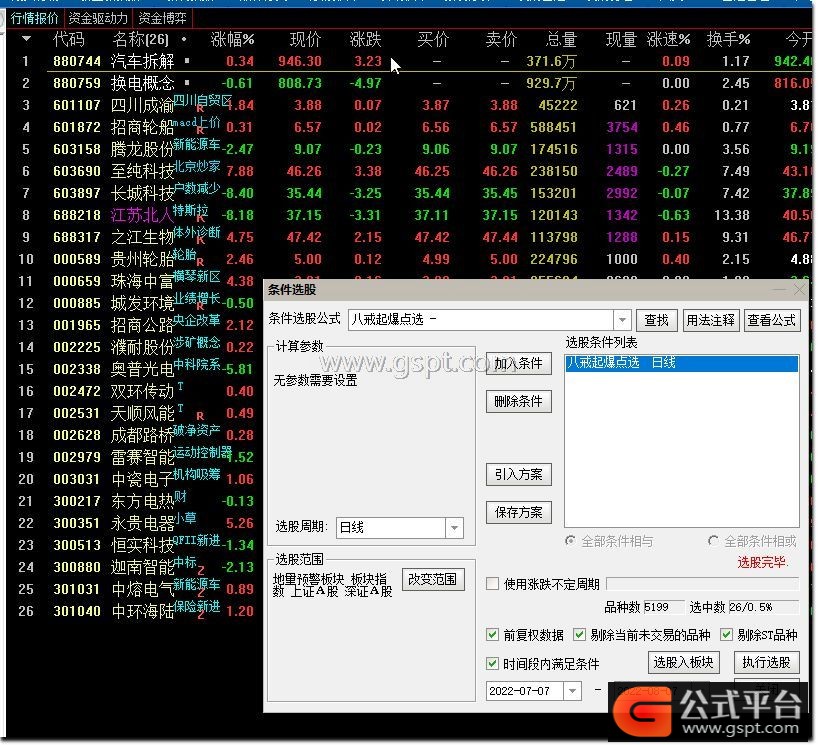Toggle the 剔除当前未交易的品种 checkbox

[x=579, y=634]
